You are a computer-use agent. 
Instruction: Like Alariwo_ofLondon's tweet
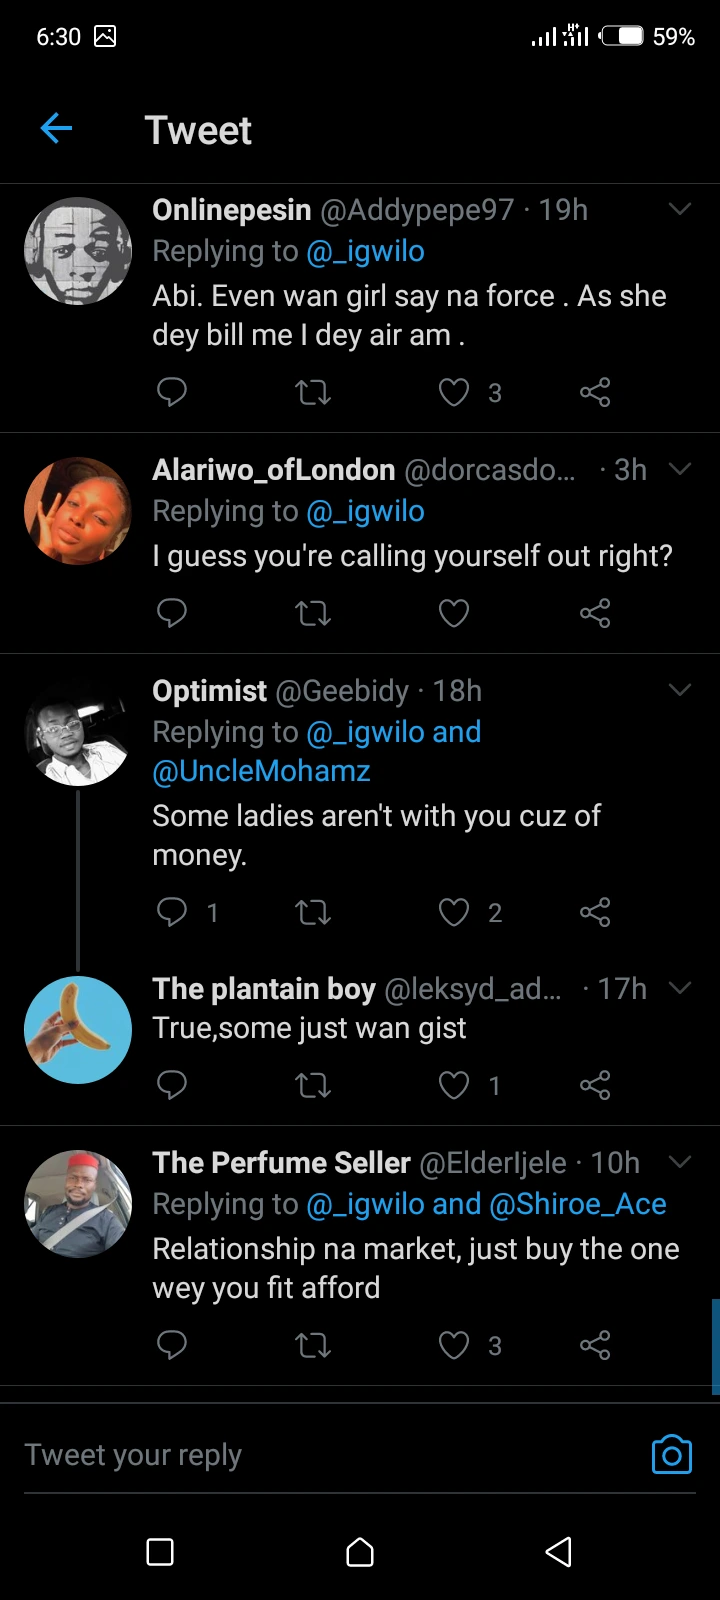454,613
